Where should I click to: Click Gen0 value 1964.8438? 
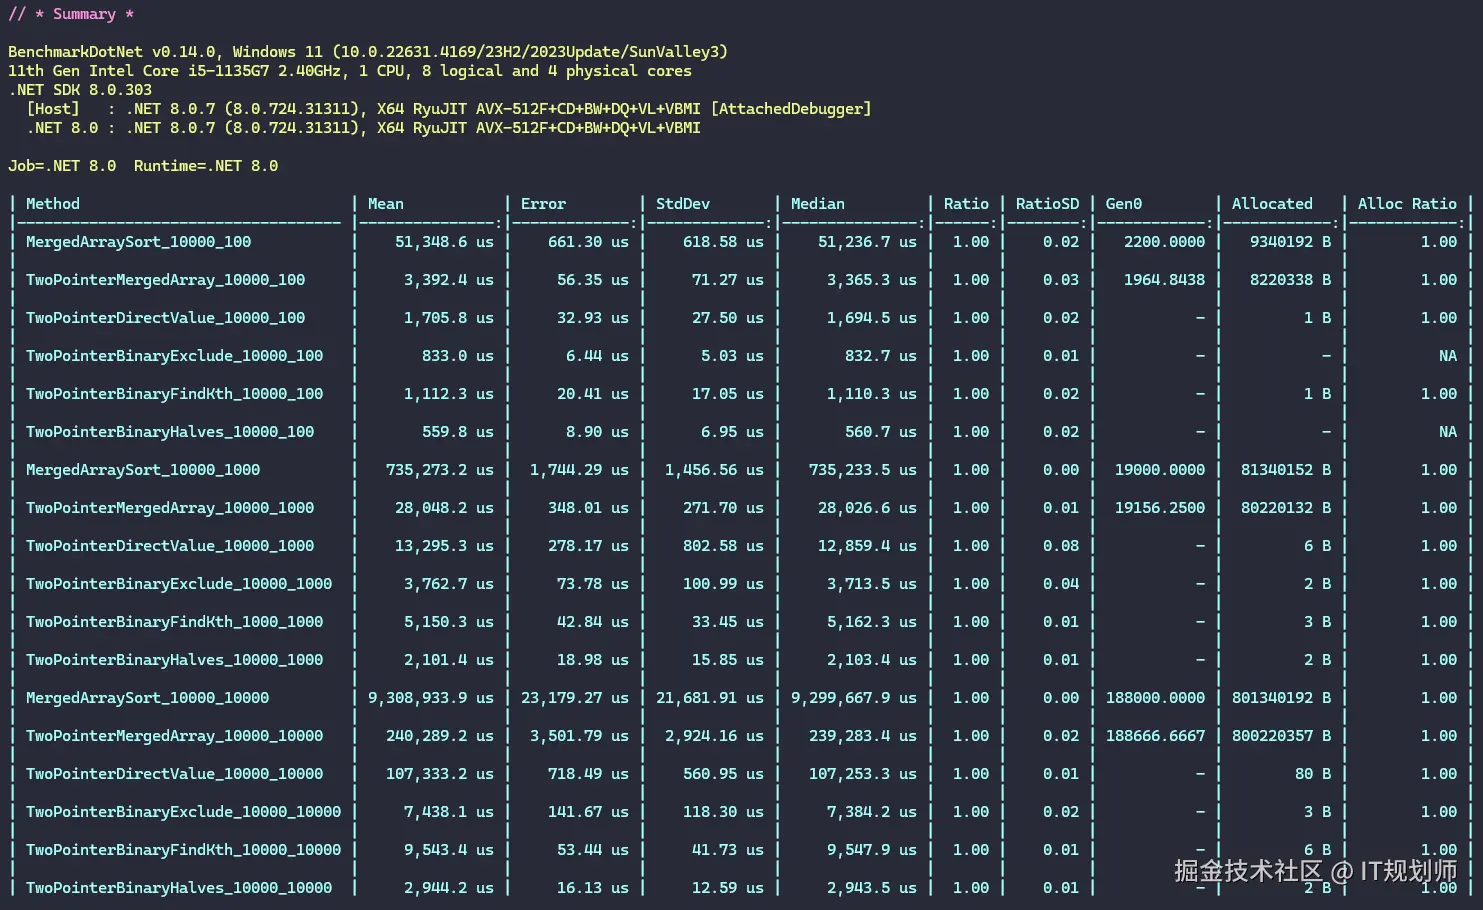[x=1165, y=280]
